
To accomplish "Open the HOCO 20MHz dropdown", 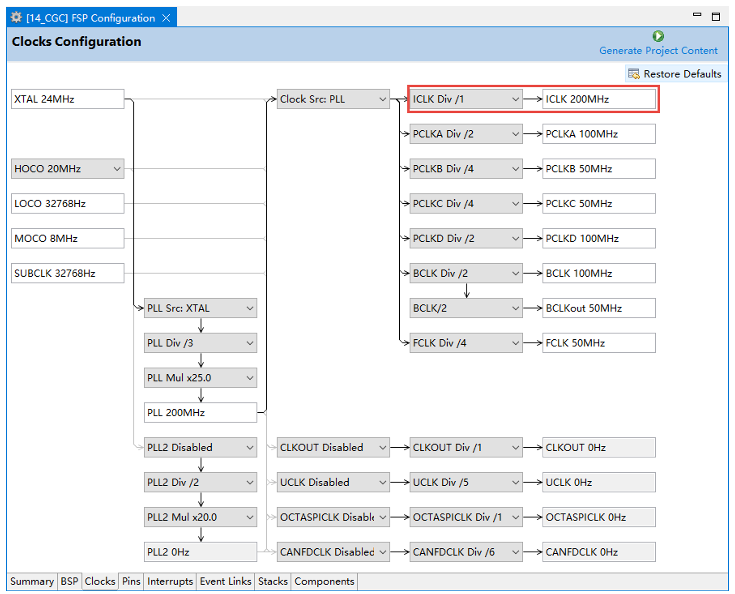I will coord(68,169).
